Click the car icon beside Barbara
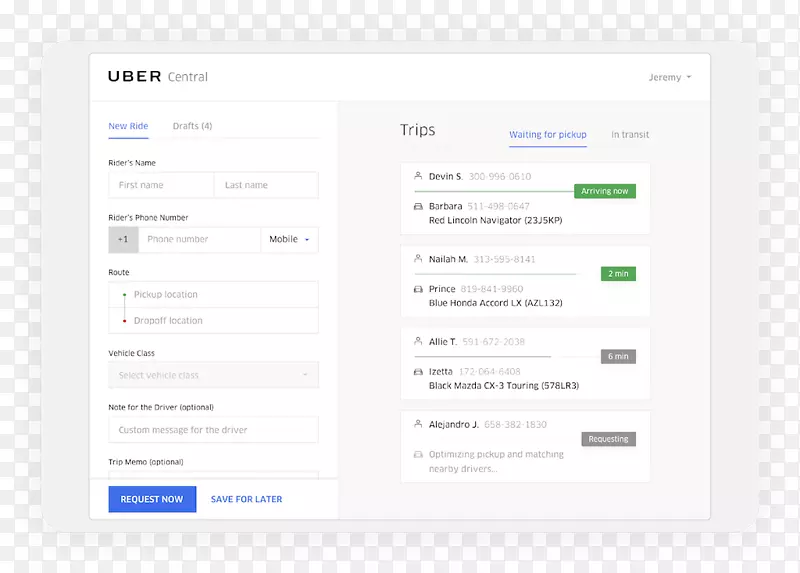 [418, 206]
